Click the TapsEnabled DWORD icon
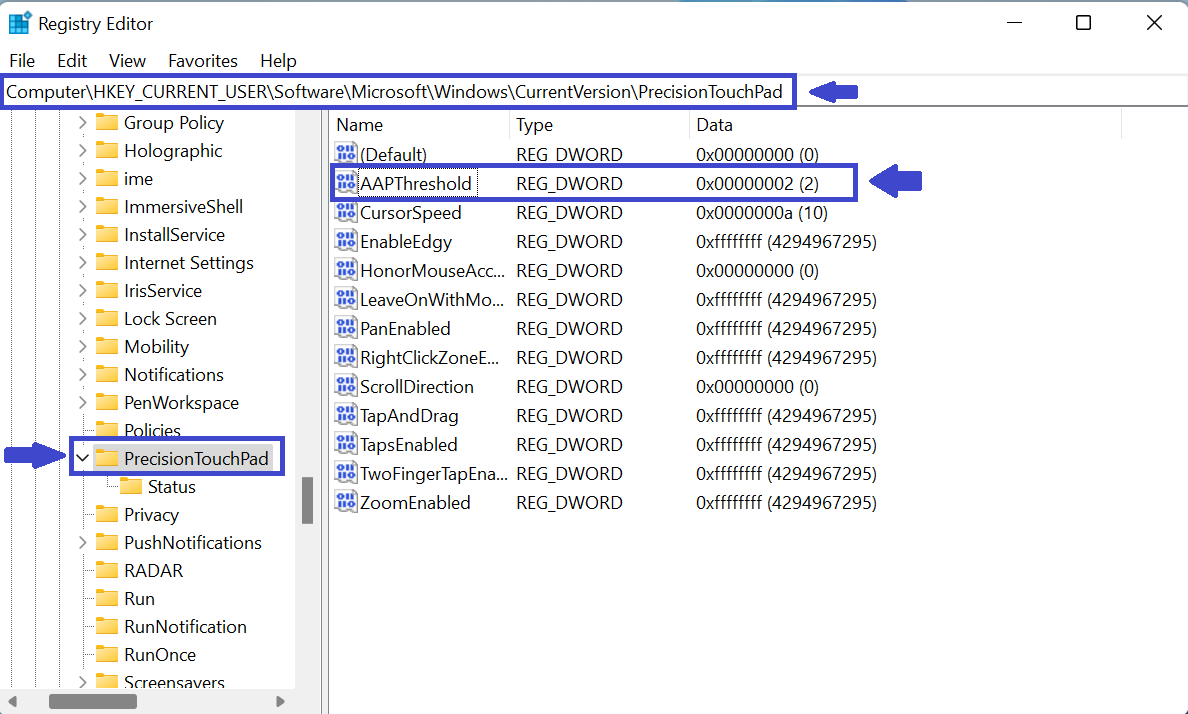1188x714 pixels. click(346, 445)
